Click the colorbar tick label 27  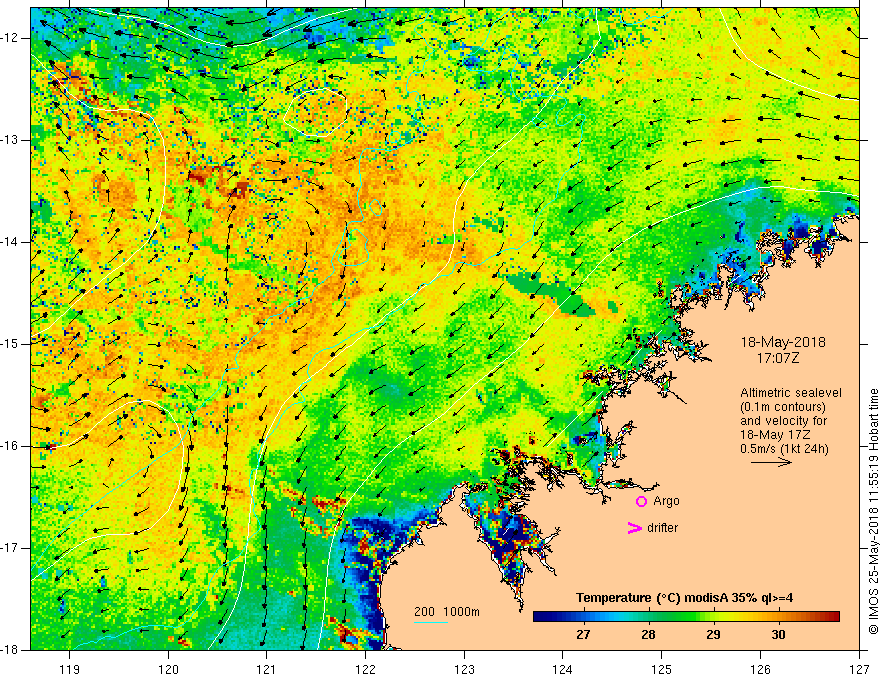(x=583, y=635)
